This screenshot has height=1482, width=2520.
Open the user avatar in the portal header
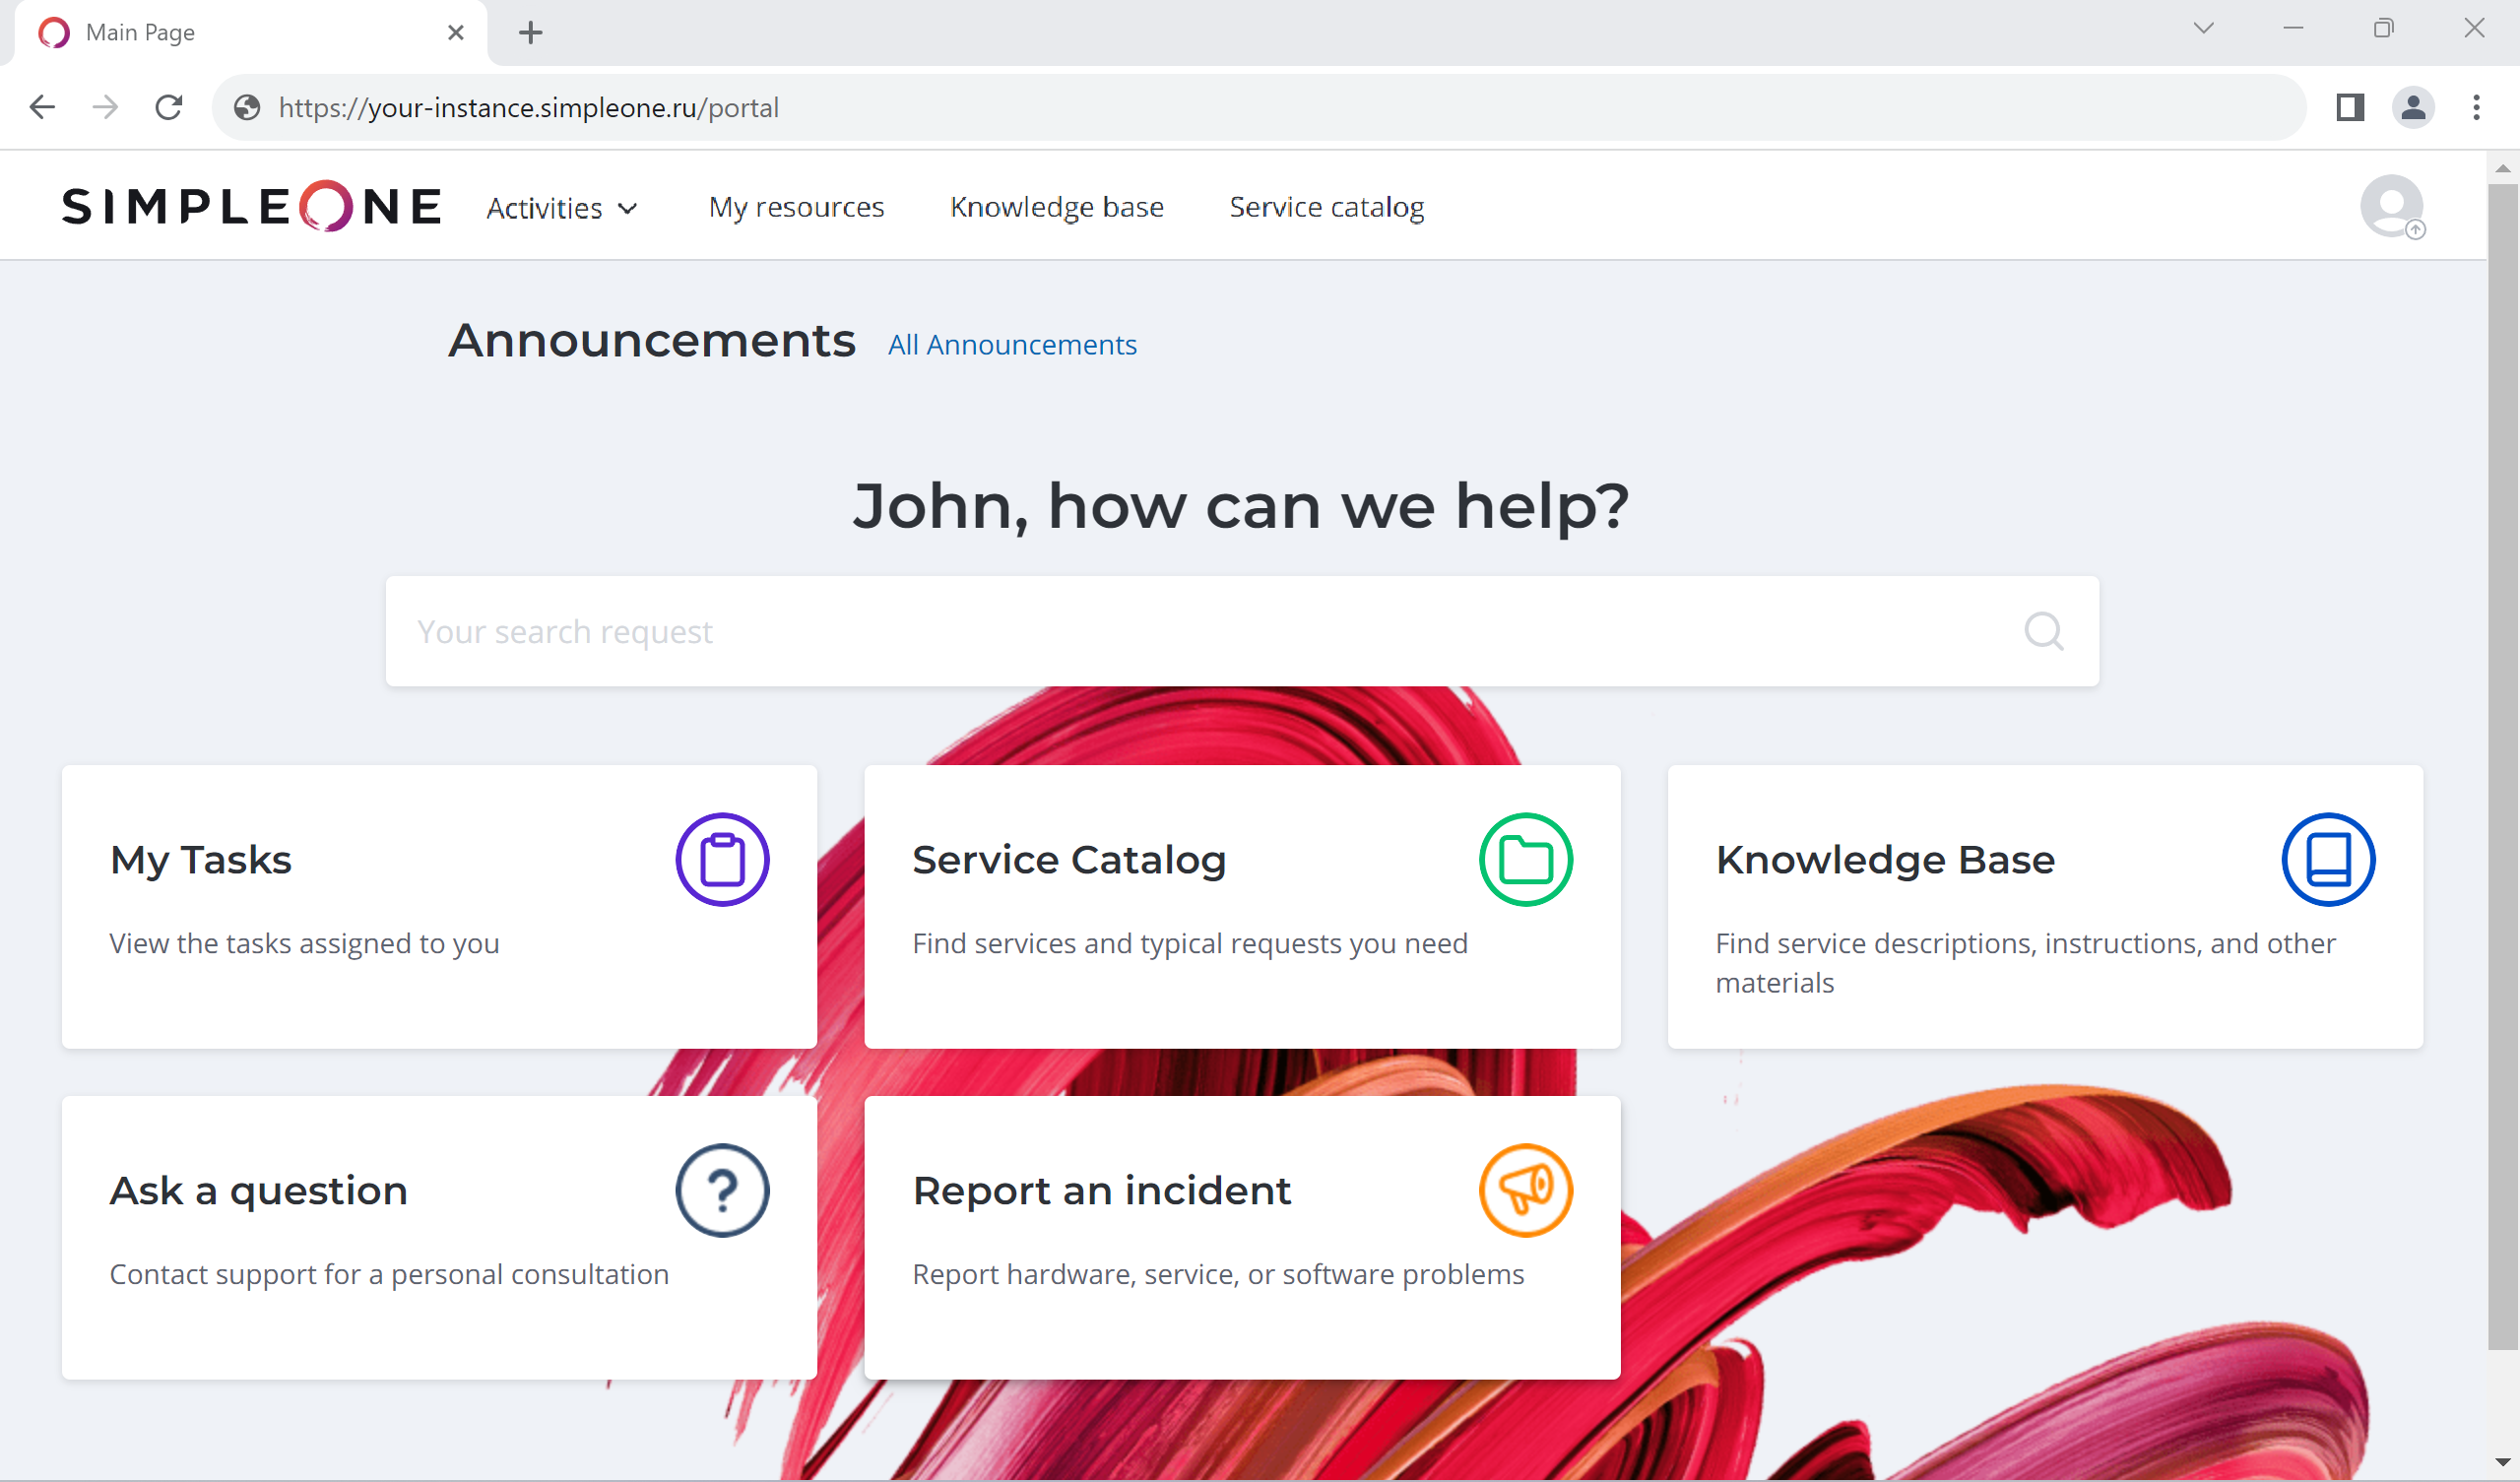[x=2391, y=206]
